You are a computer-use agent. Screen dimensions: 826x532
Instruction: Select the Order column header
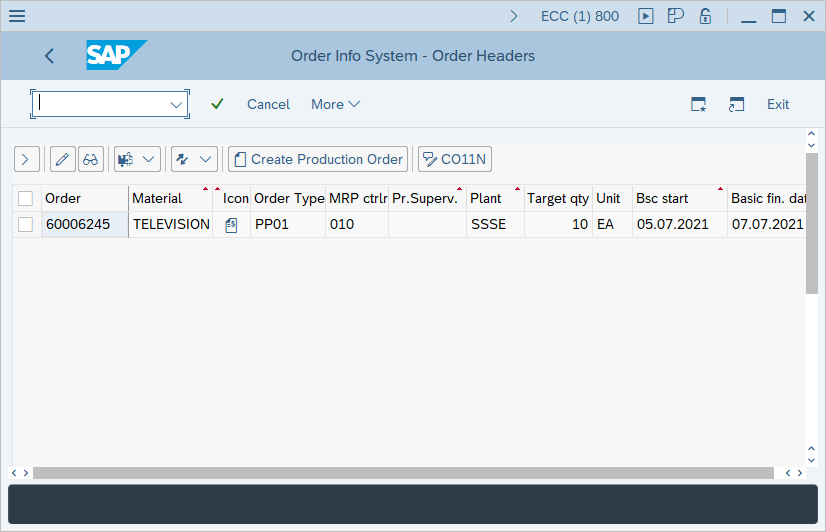pos(85,199)
